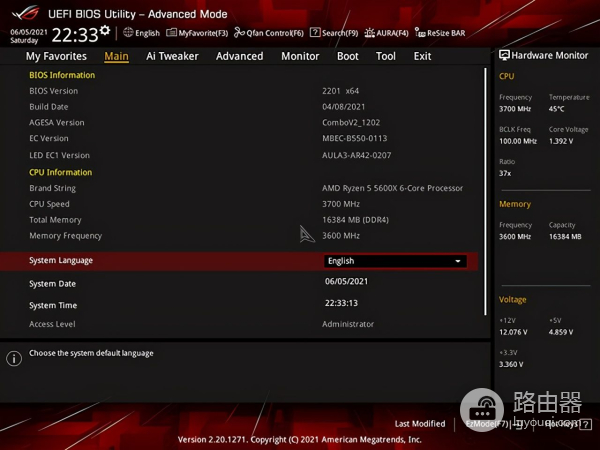Switch to the Ai Tweaker tab
The height and width of the screenshot is (450, 600).
pyautogui.click(x=172, y=56)
